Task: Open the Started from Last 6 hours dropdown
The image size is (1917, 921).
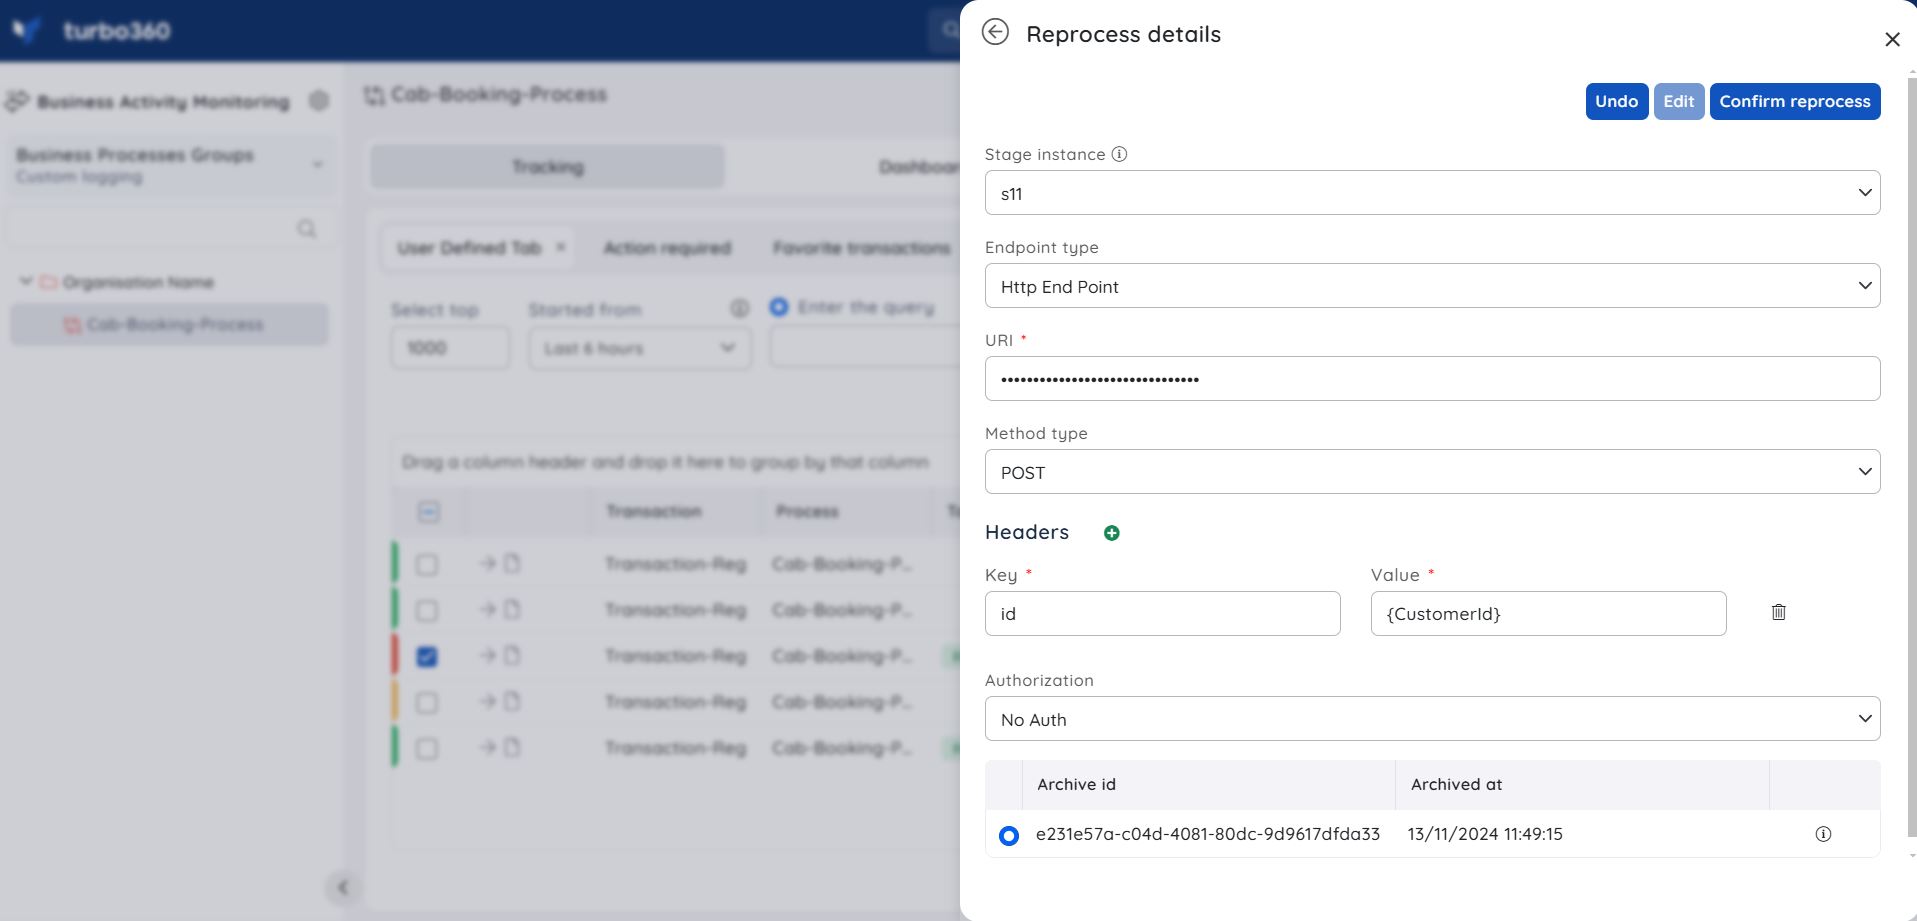Action: coord(640,348)
